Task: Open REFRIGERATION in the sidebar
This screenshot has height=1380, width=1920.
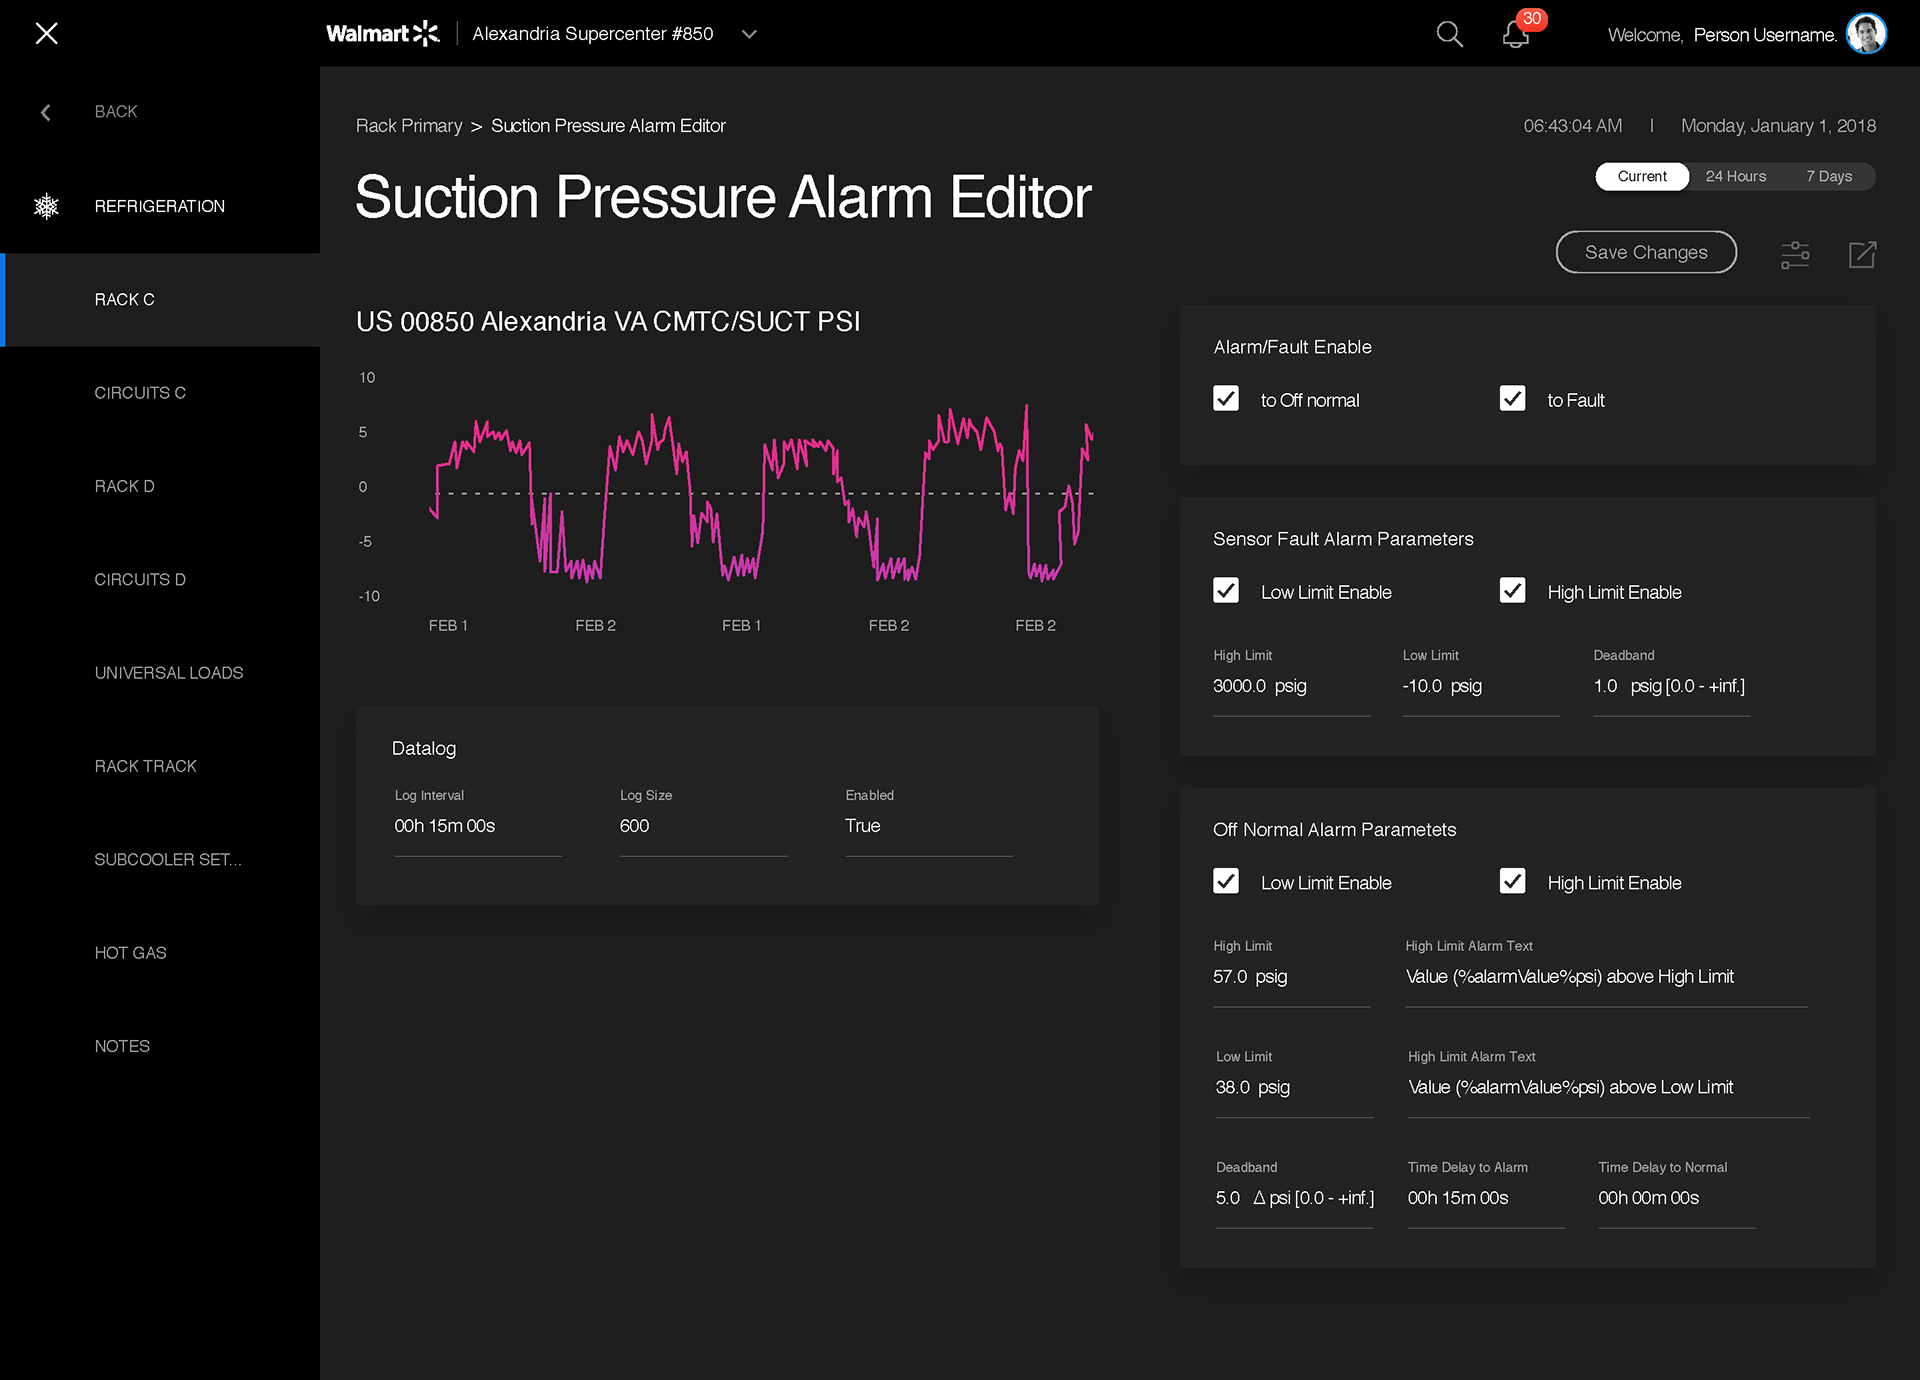Action: point(160,206)
